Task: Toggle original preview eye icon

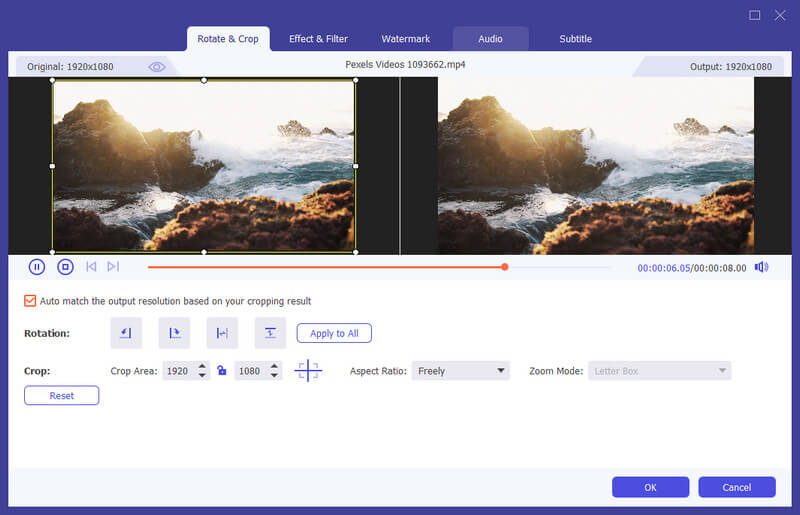Action: point(157,67)
